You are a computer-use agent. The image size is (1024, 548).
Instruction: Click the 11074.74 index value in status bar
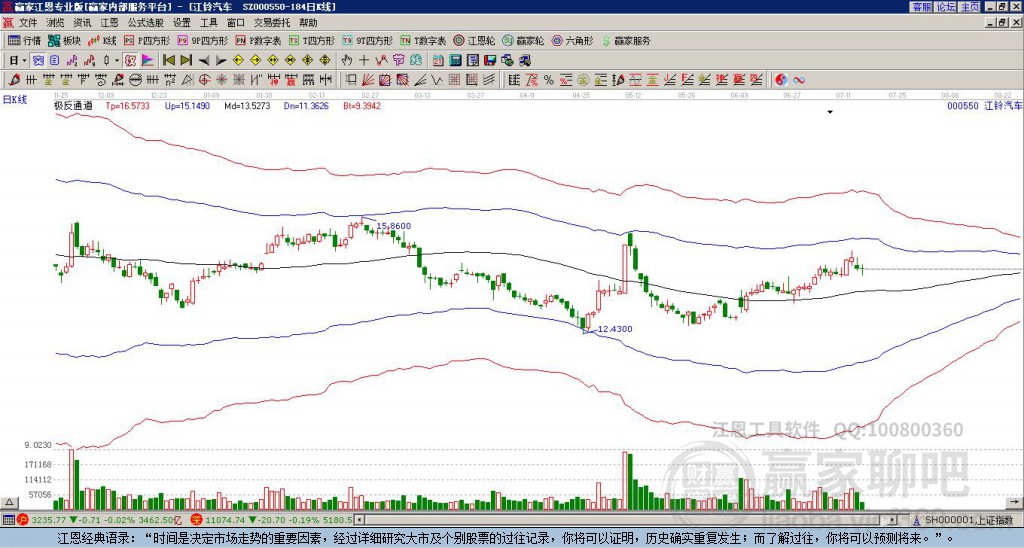224,520
